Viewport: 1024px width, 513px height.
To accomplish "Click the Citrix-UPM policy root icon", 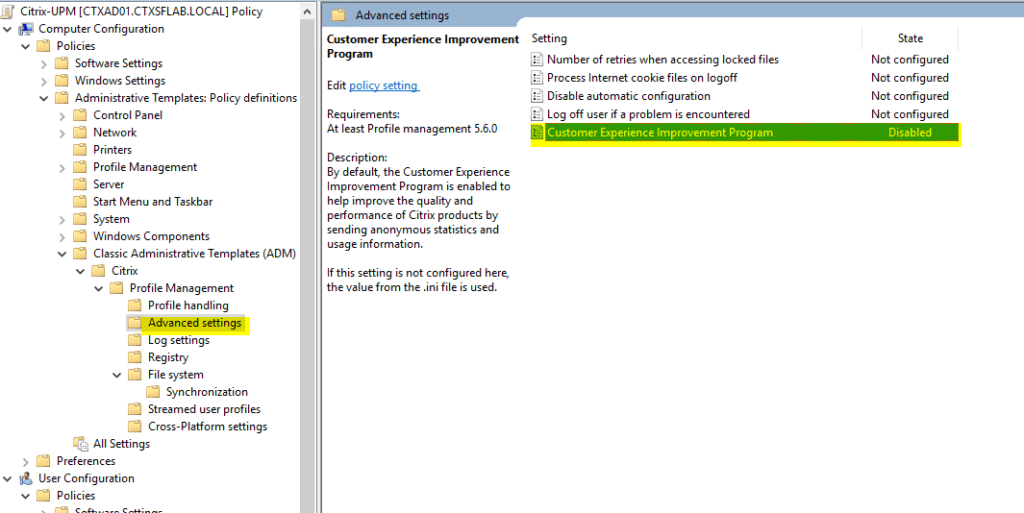I will point(9,11).
